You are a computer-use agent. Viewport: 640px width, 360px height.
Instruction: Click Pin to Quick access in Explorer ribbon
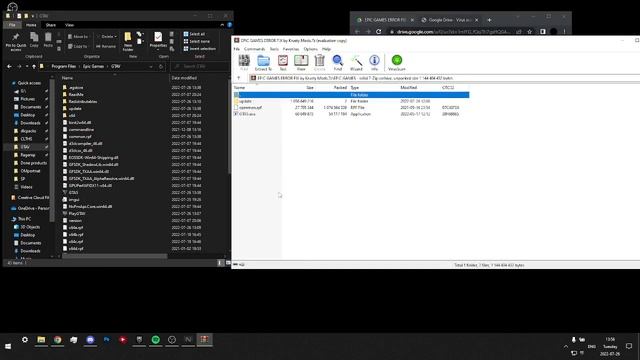16,42
